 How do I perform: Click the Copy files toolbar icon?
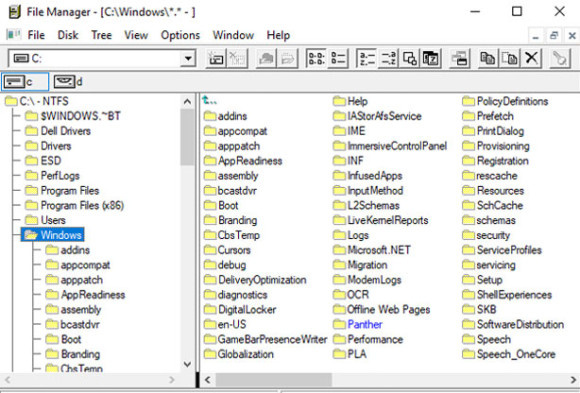pyautogui.click(x=488, y=58)
